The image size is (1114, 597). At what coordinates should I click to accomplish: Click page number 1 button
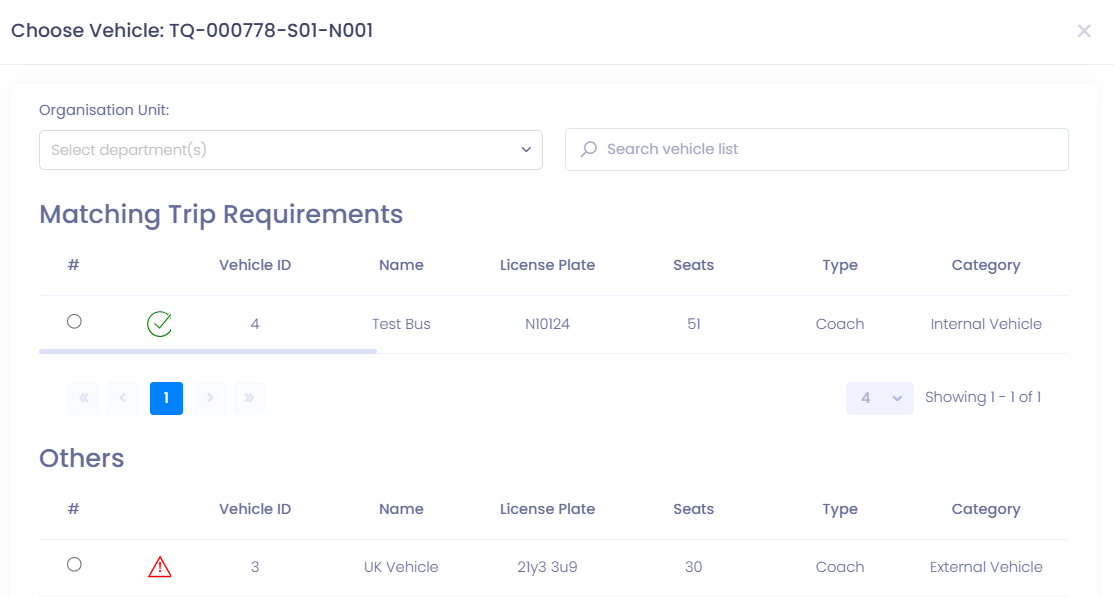pyautogui.click(x=166, y=398)
